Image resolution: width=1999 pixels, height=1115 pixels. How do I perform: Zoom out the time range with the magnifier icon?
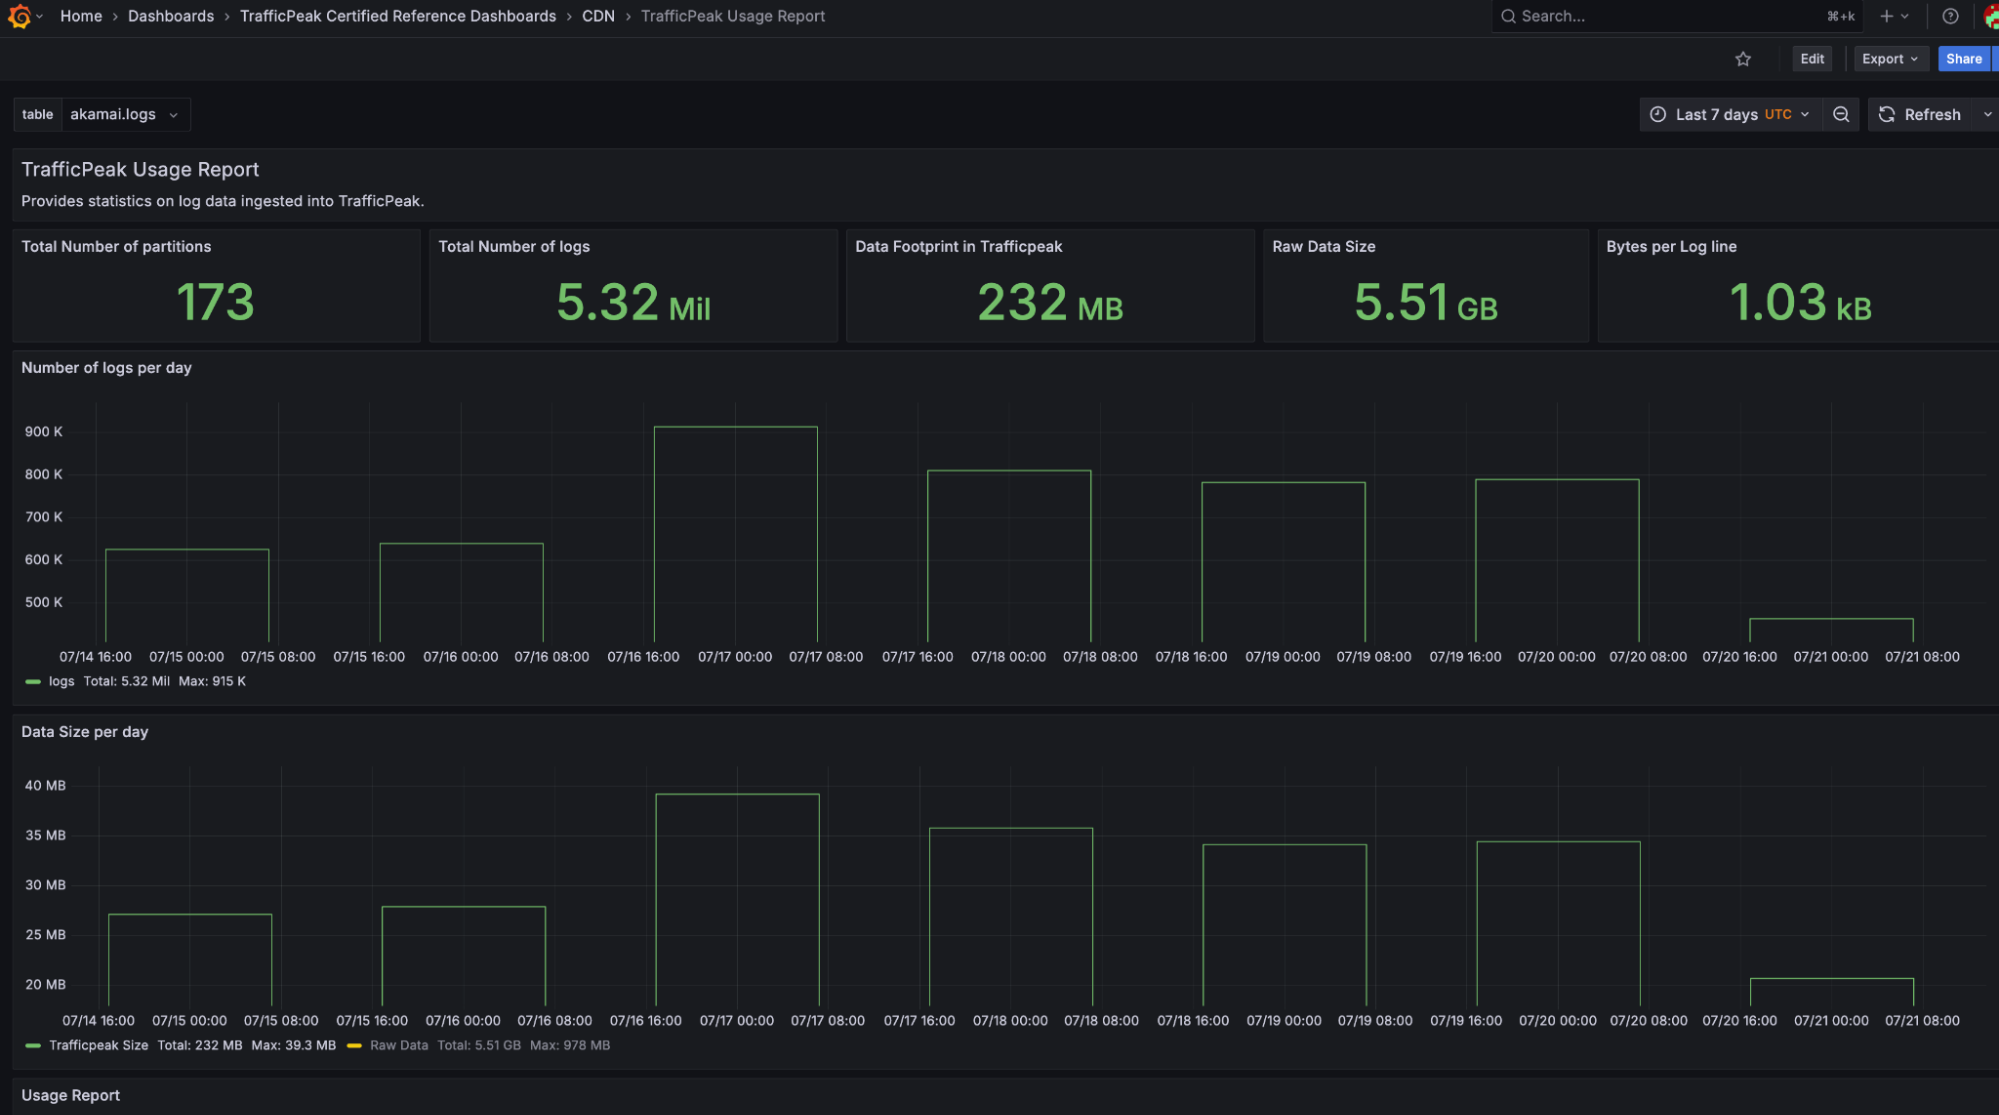pos(1841,114)
